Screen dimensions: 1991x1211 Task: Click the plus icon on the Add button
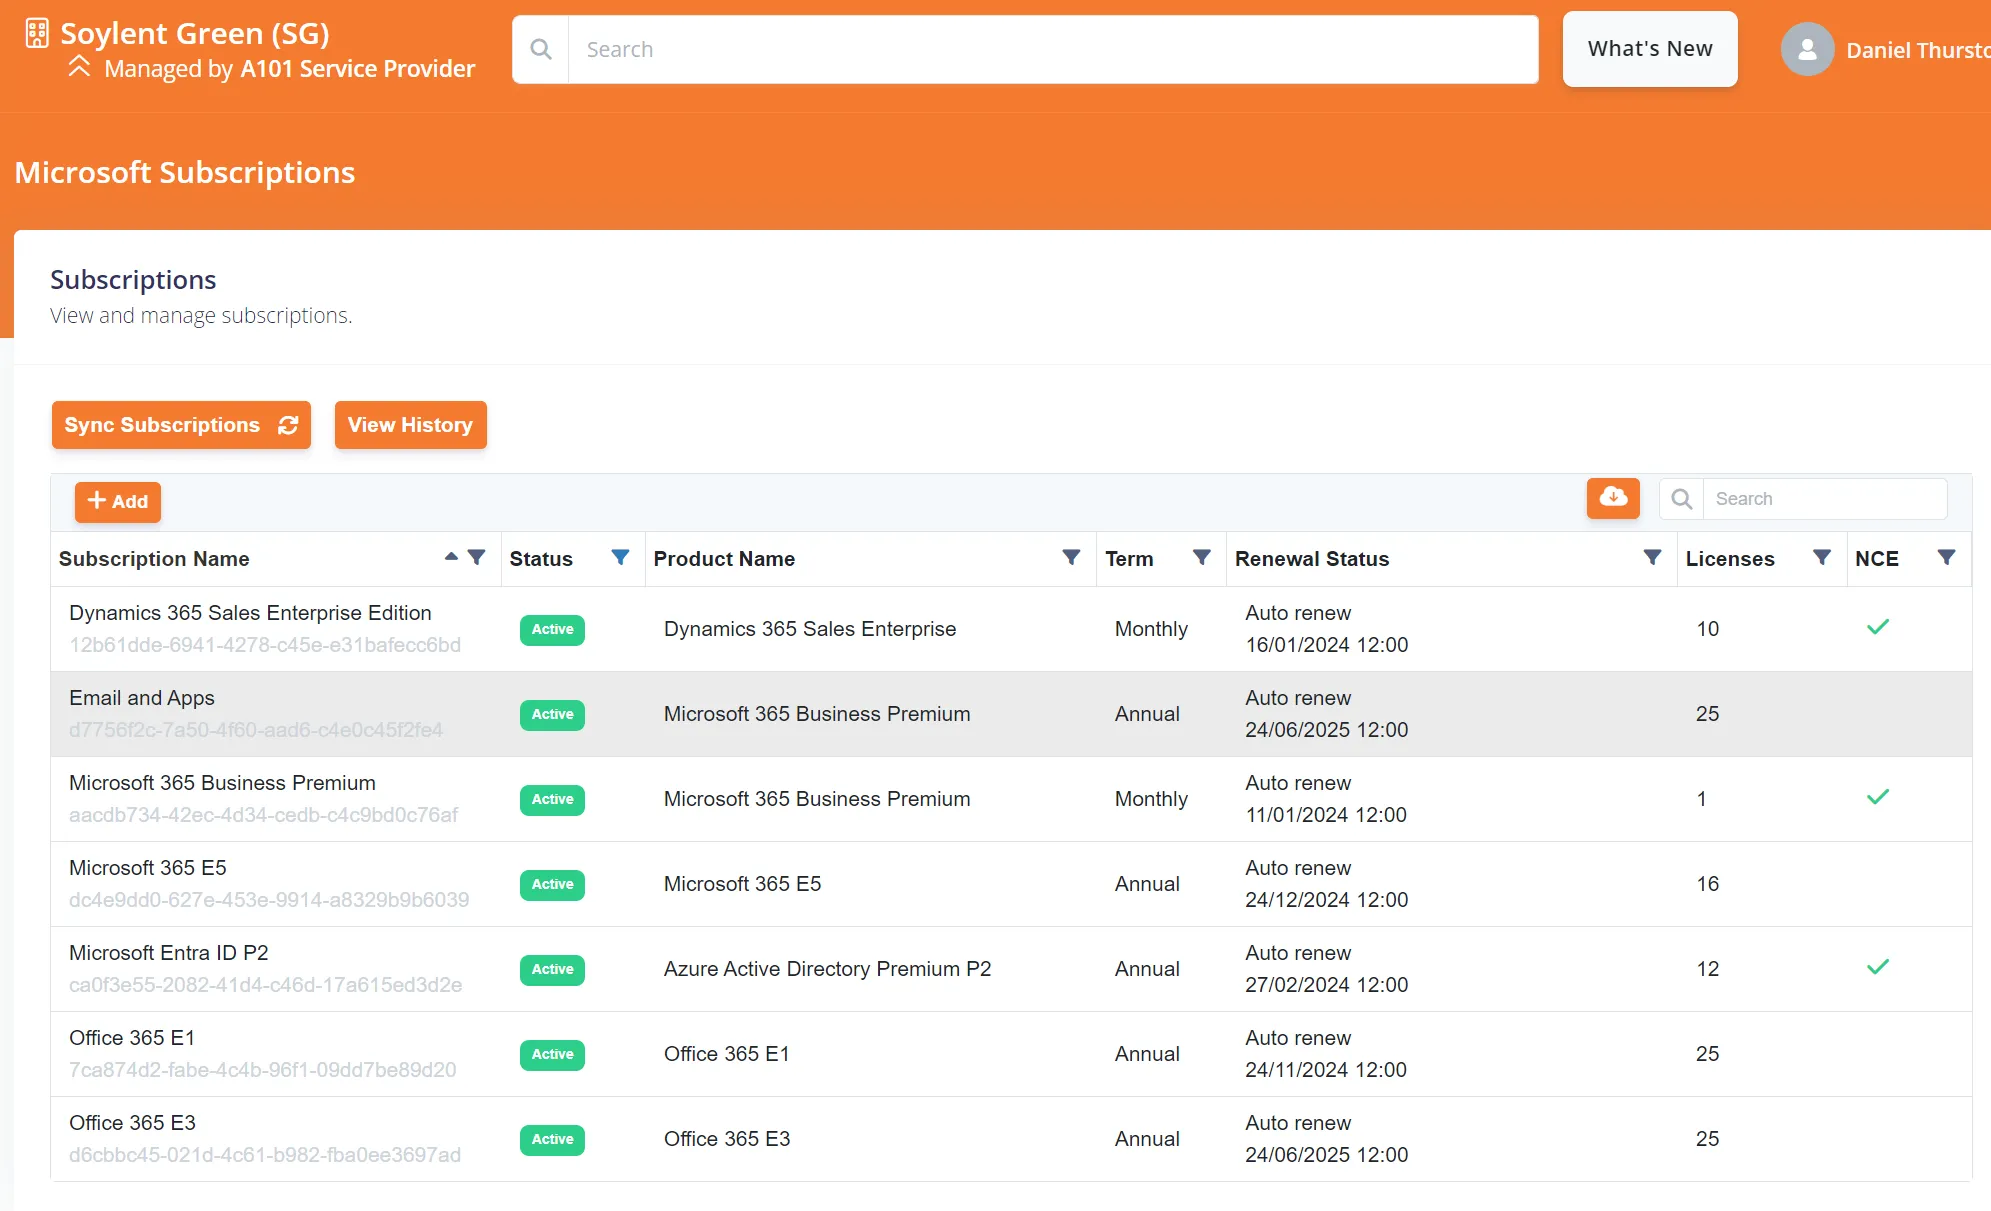[x=96, y=500]
